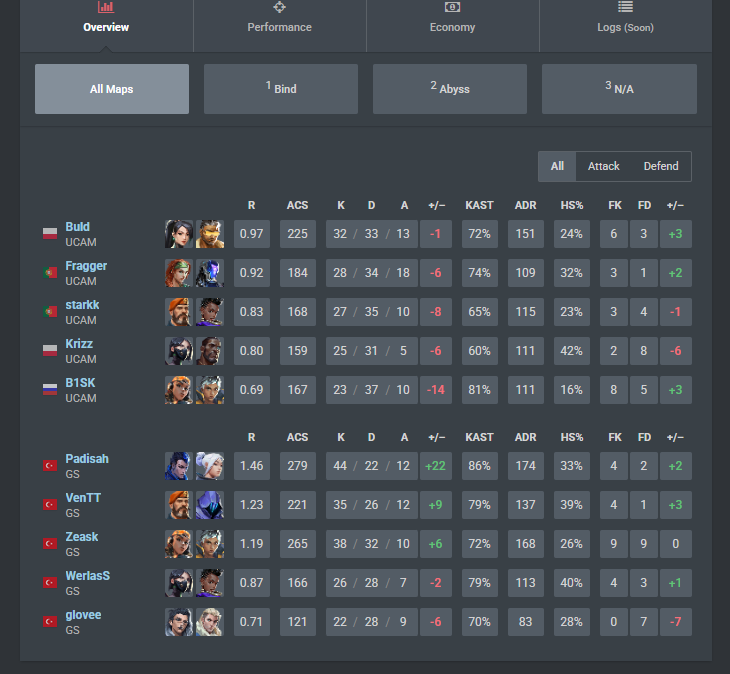The width and height of the screenshot is (730, 674).
Task: Click Krizz's second agent icon
Action: [210, 351]
